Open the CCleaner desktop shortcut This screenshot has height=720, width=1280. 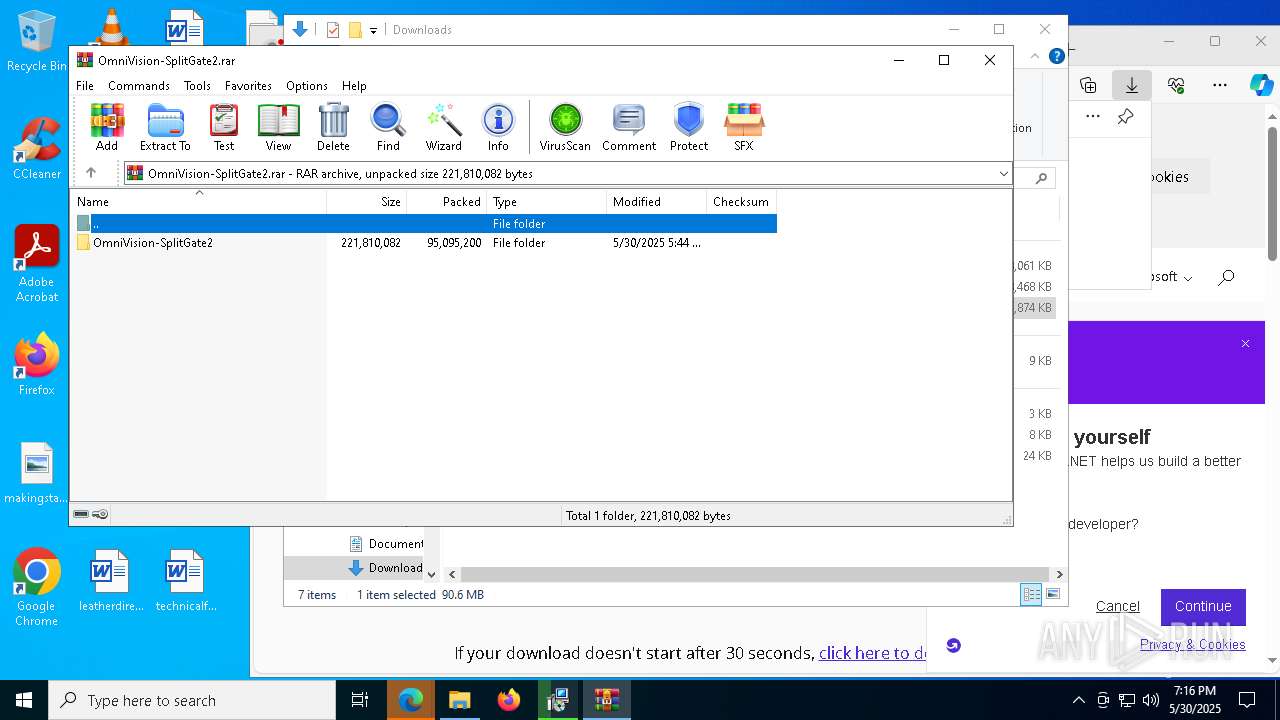point(36,148)
